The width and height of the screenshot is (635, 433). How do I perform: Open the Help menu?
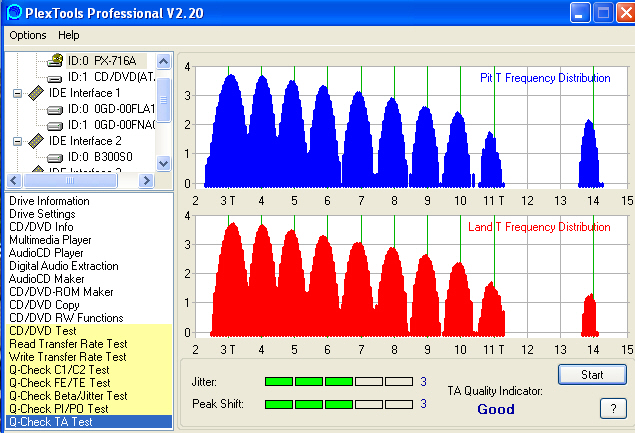(68, 35)
